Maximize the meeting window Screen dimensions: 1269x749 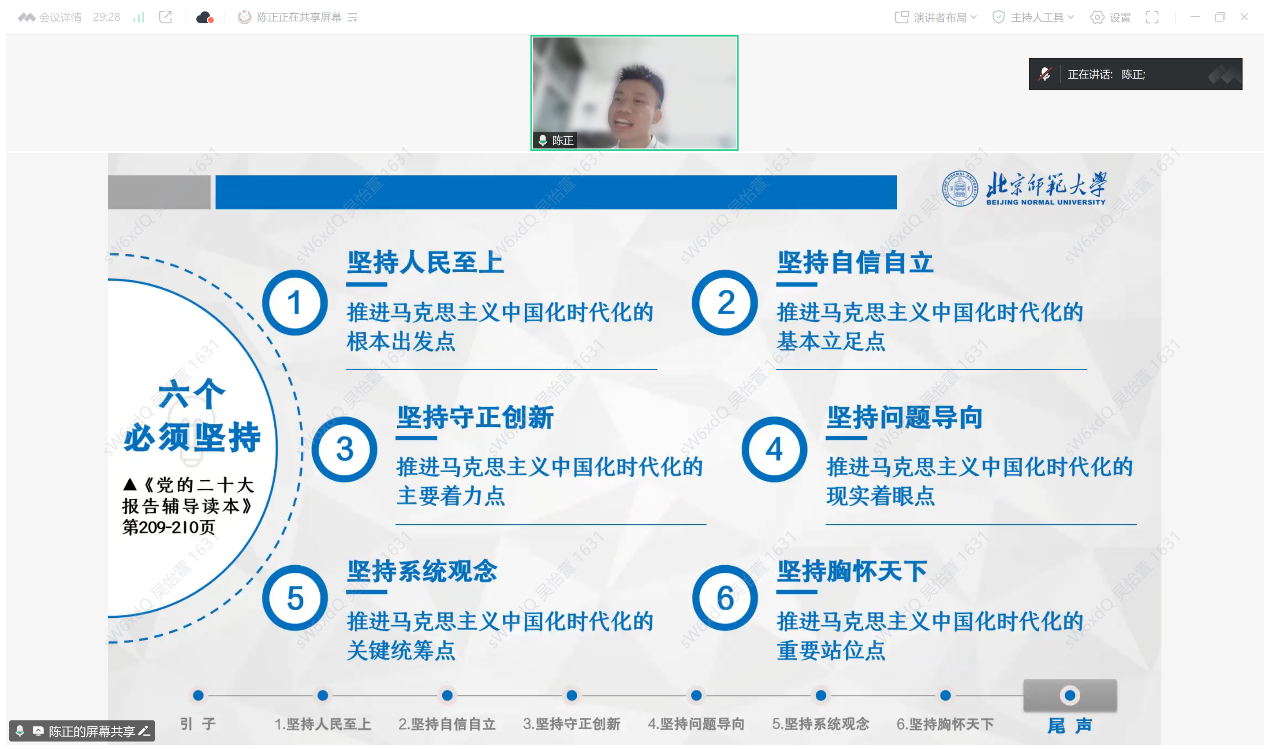tap(1219, 17)
